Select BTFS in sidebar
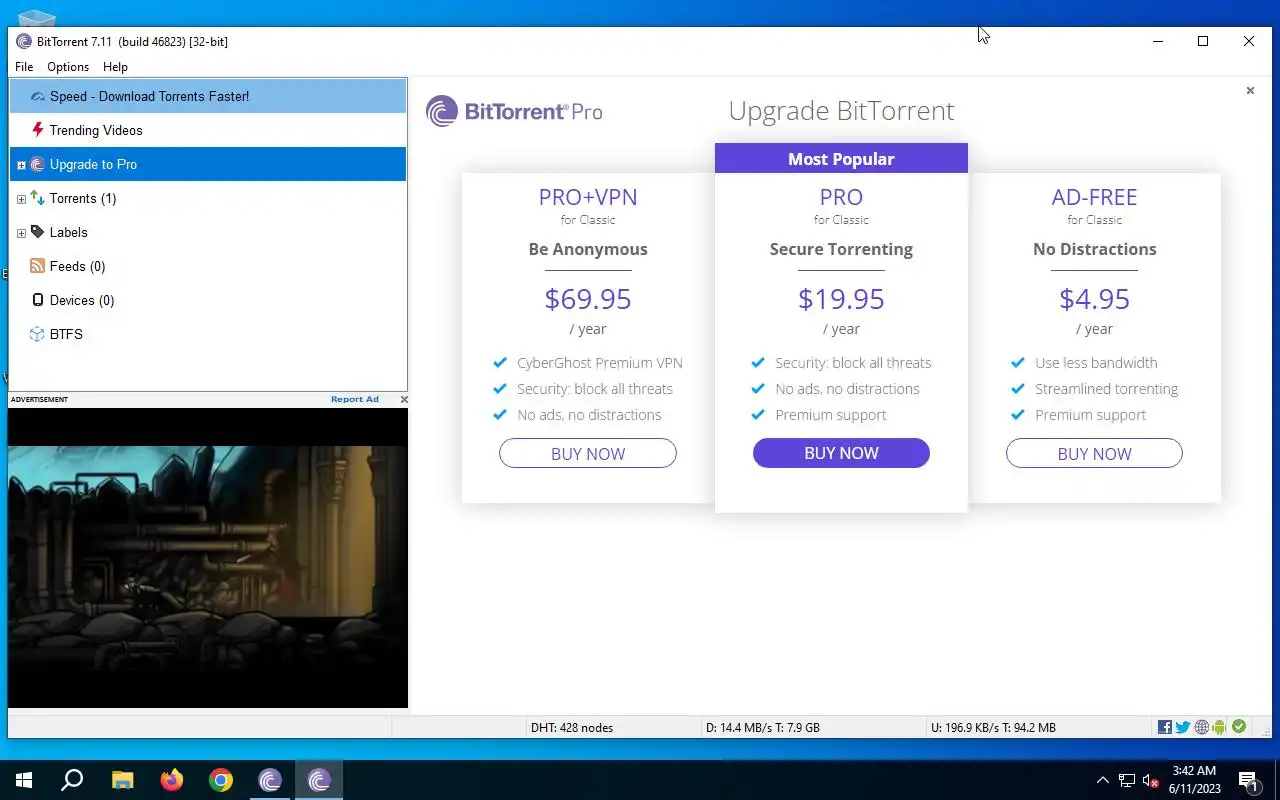Viewport: 1280px width, 800px height. click(x=208, y=334)
